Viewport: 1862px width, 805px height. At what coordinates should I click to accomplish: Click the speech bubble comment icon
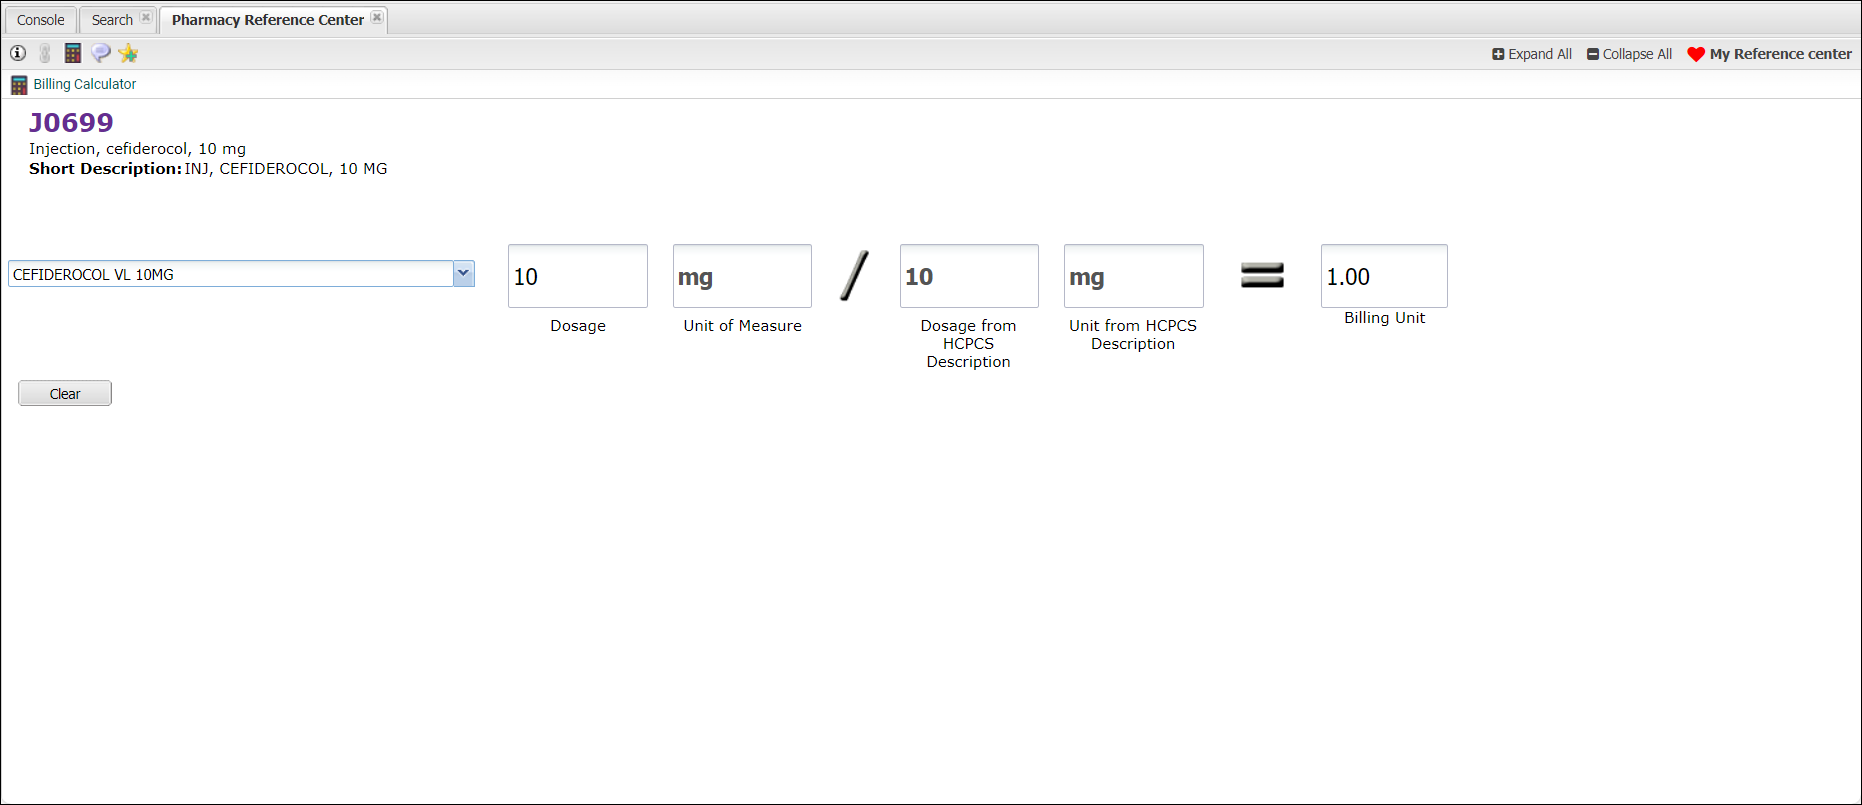tap(101, 53)
